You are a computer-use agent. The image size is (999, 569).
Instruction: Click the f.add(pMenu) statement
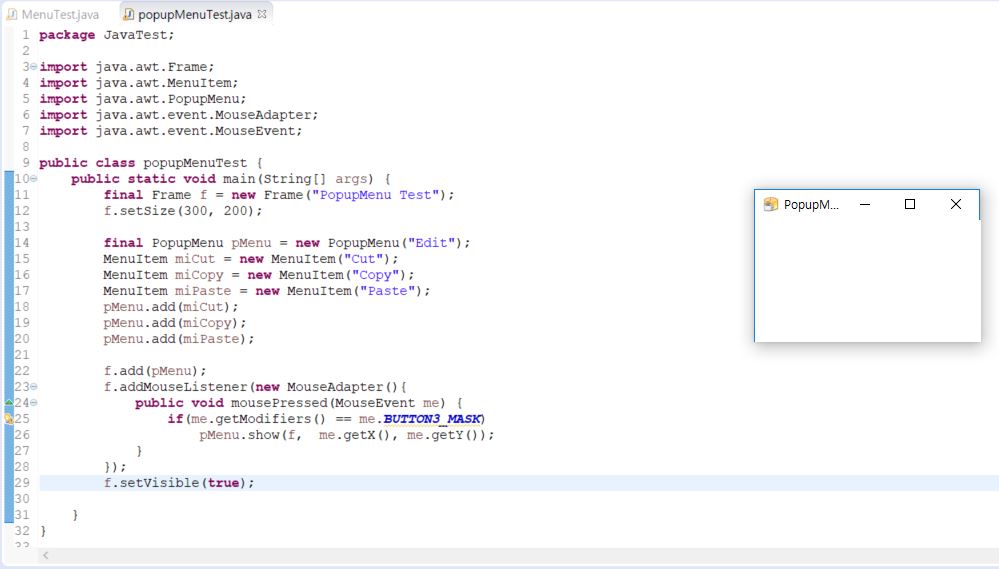155,371
